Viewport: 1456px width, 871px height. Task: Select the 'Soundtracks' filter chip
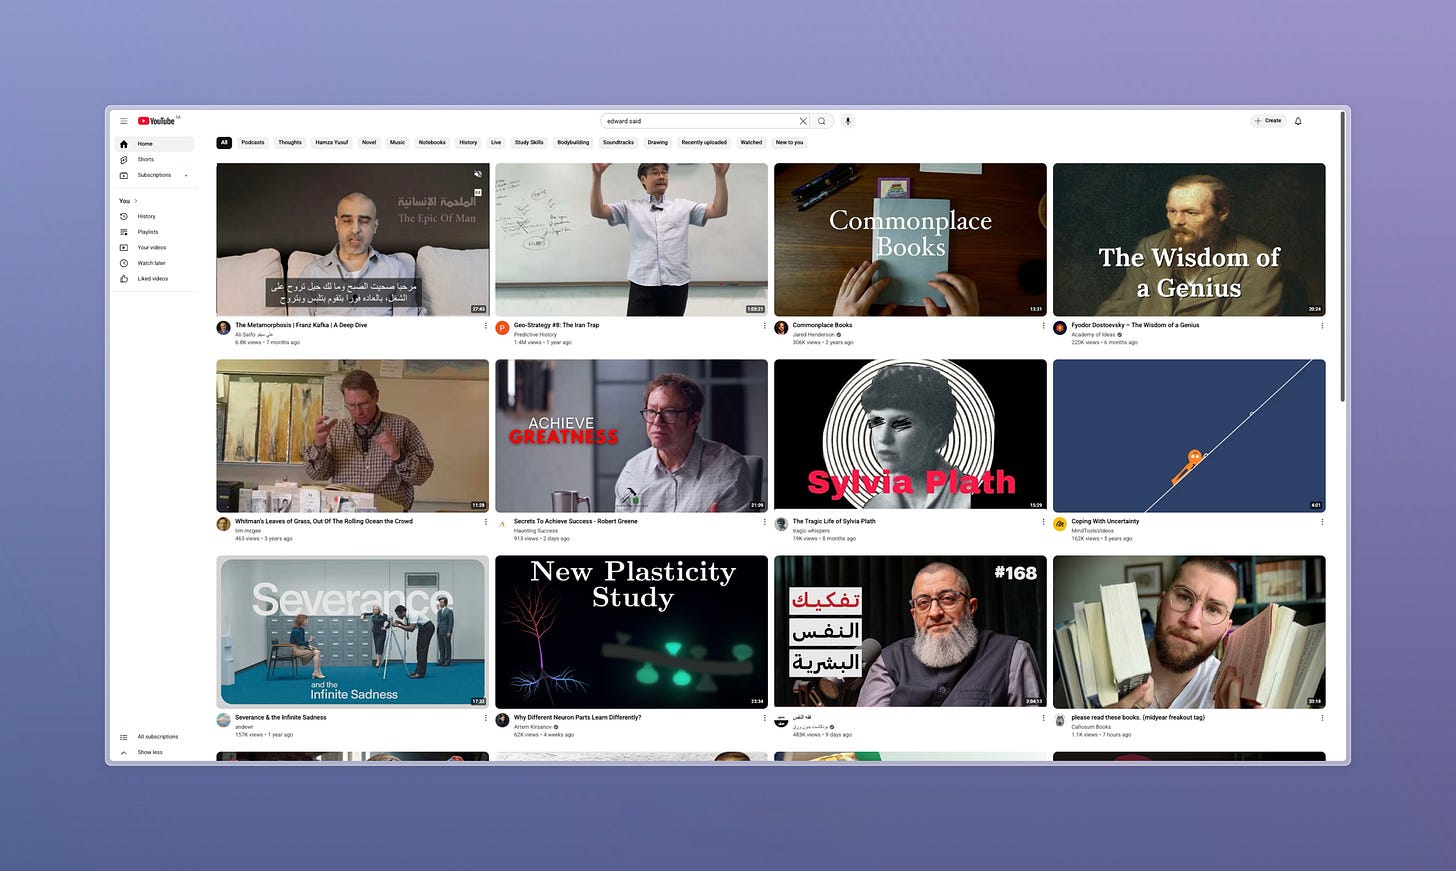tap(618, 142)
